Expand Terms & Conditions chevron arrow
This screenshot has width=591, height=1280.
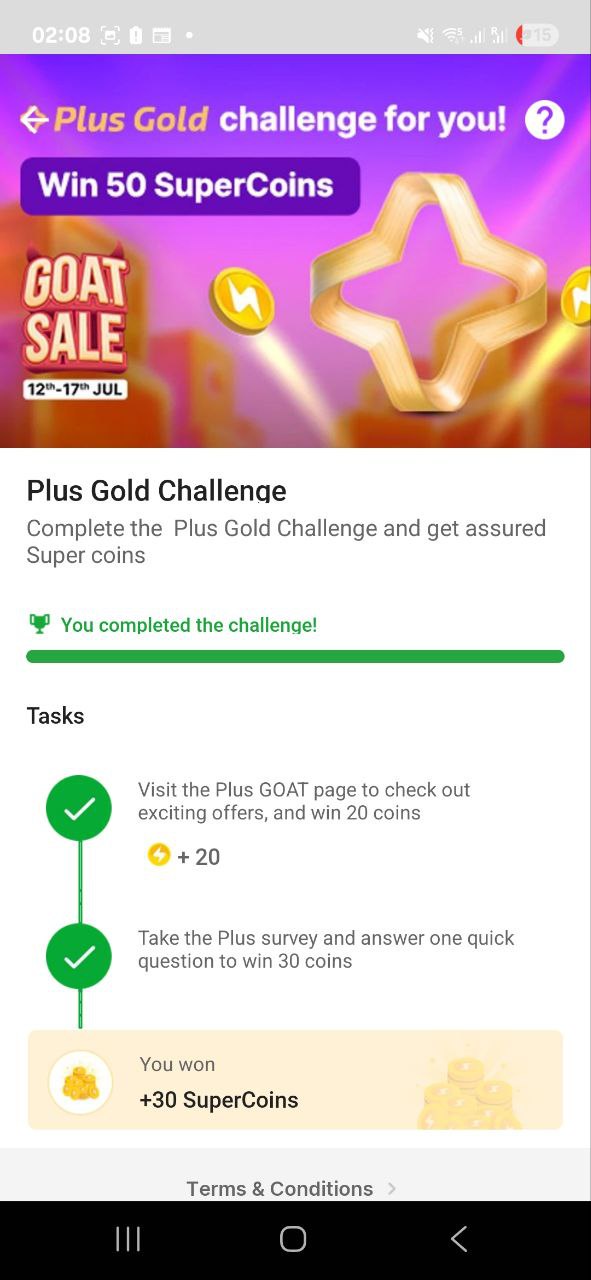point(392,1188)
